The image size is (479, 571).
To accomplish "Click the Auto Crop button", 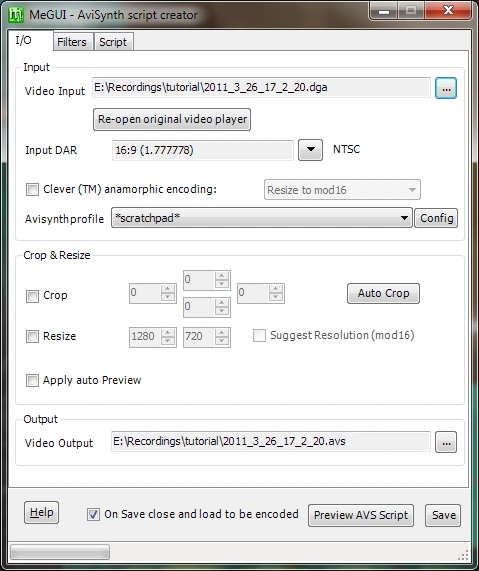I will (383, 293).
